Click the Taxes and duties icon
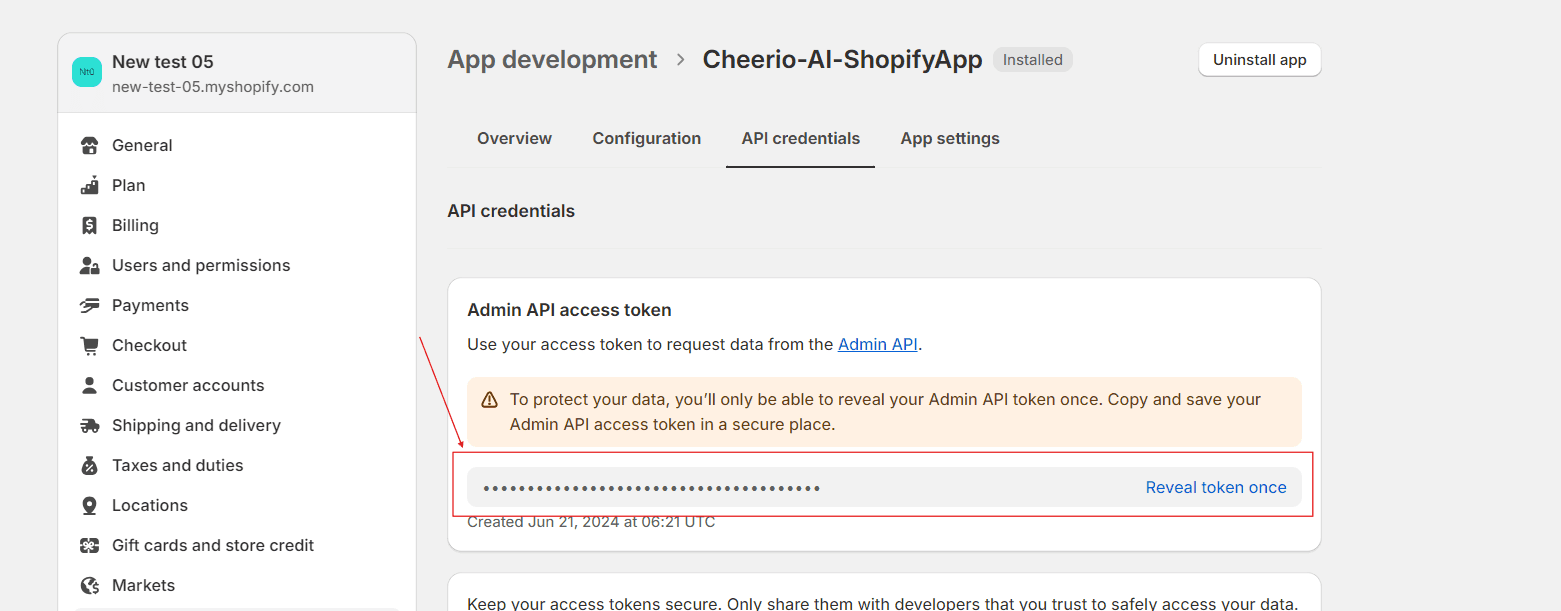 pos(90,465)
